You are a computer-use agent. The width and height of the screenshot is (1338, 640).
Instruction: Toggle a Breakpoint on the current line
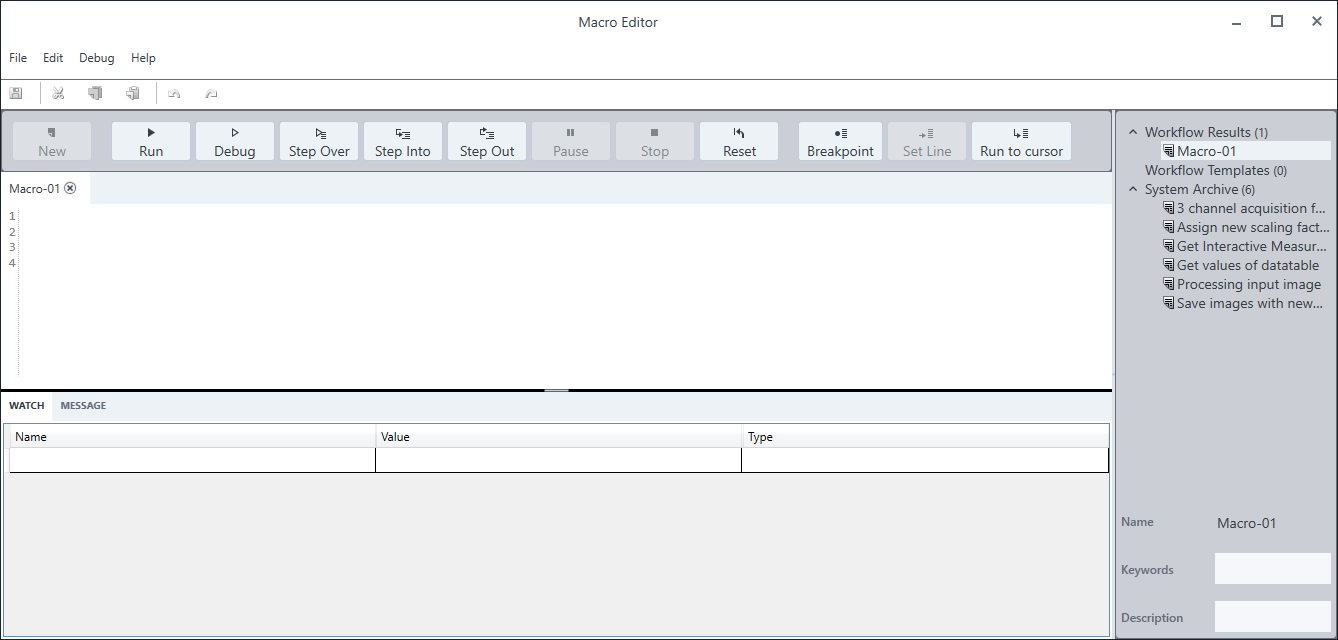tap(839, 141)
